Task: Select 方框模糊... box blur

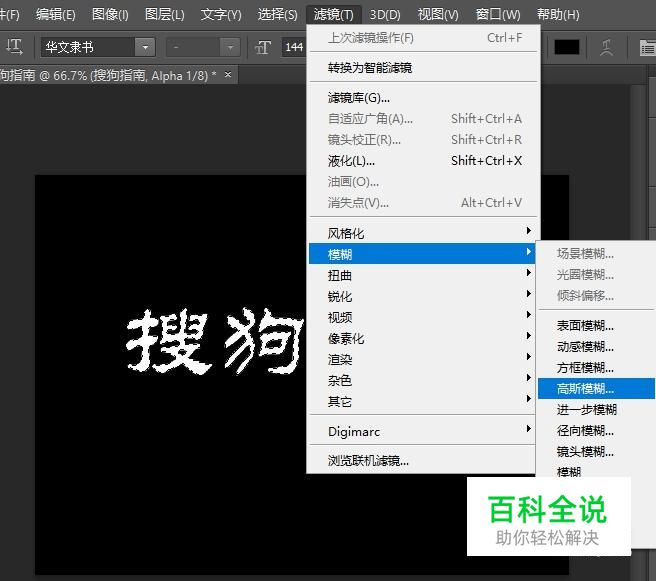Action: click(x=596, y=367)
